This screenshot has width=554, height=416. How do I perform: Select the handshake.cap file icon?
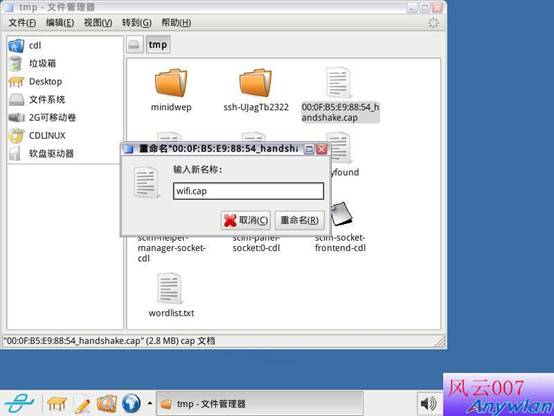click(x=339, y=83)
